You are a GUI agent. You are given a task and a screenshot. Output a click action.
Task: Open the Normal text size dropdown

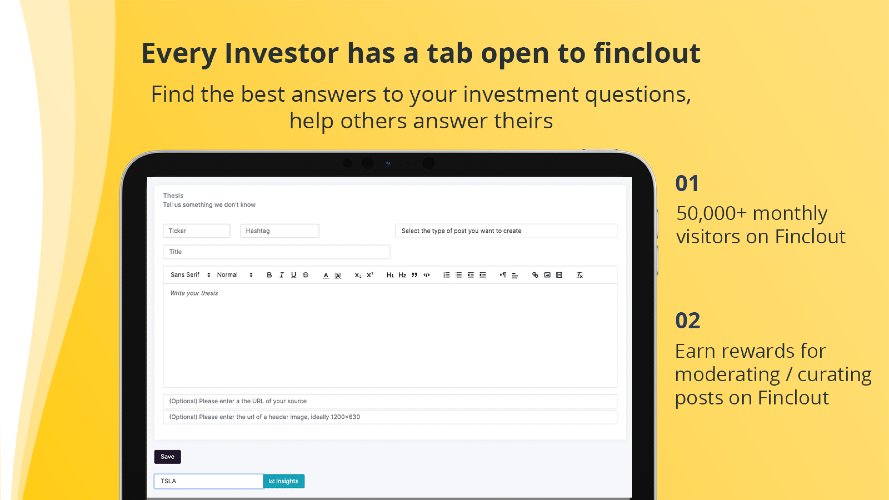pos(235,275)
